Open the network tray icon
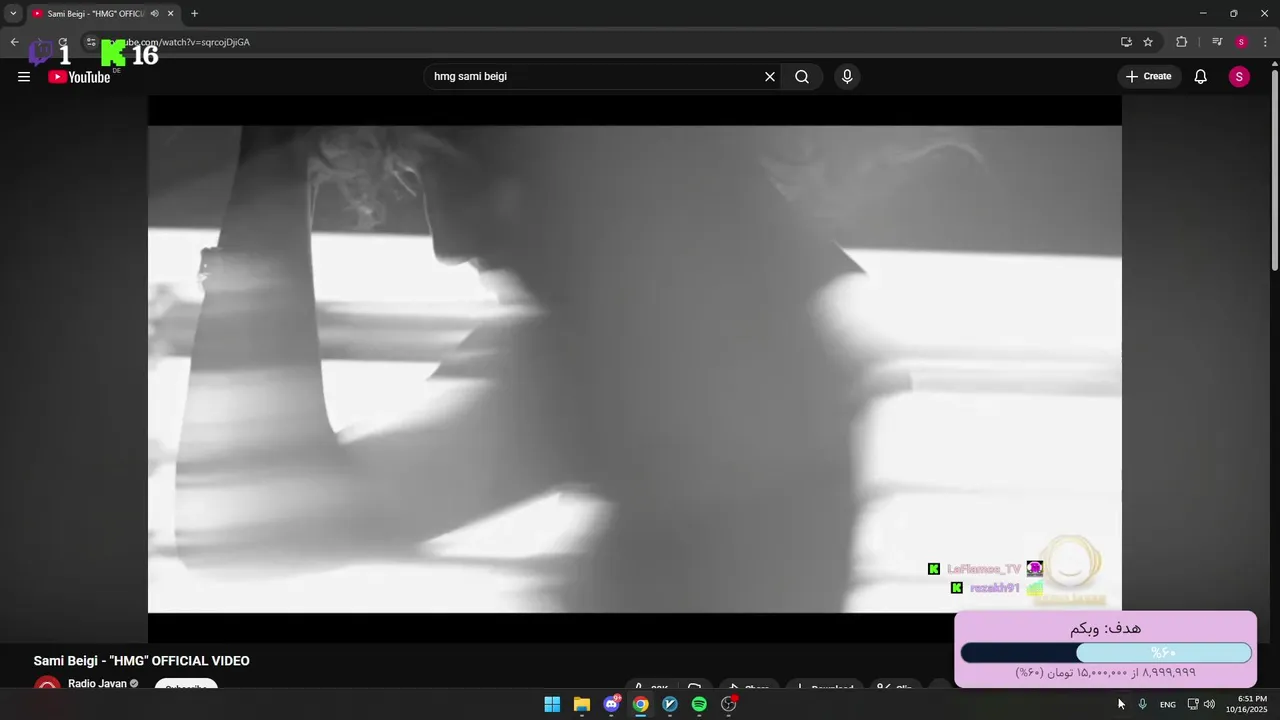This screenshot has height=720, width=1280. (1192, 704)
